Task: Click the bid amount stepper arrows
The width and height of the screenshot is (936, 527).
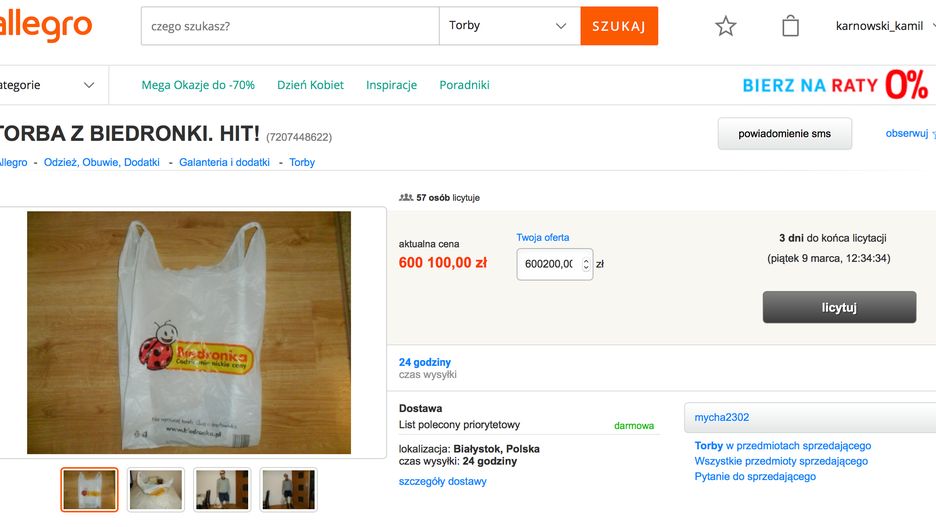Action: [x=586, y=264]
